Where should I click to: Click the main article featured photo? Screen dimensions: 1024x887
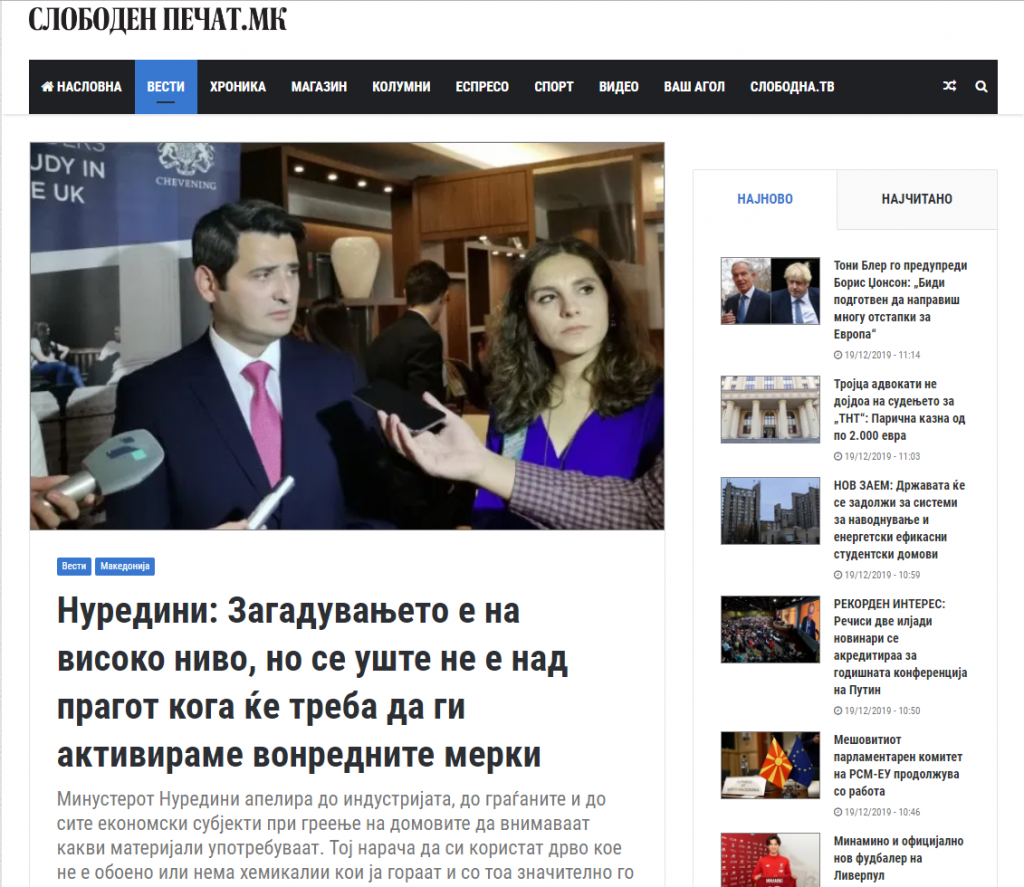click(x=347, y=336)
